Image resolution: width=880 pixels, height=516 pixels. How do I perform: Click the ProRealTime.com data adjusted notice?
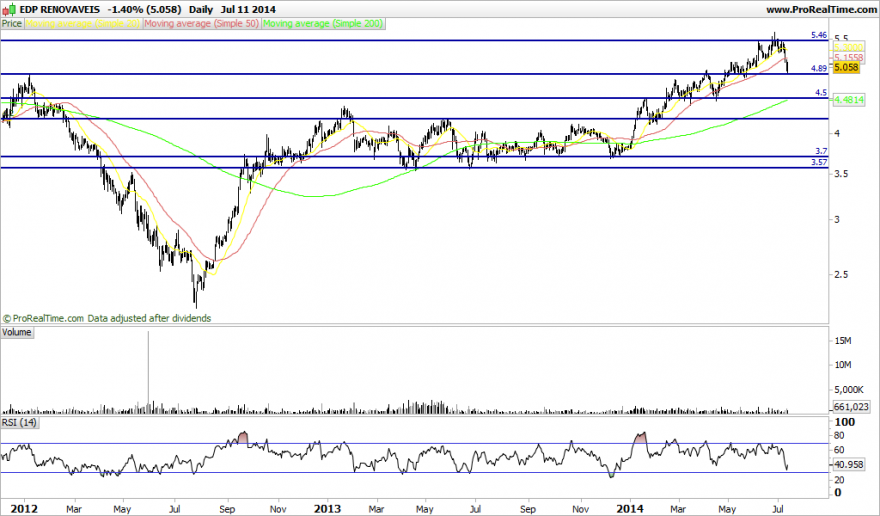pos(107,318)
